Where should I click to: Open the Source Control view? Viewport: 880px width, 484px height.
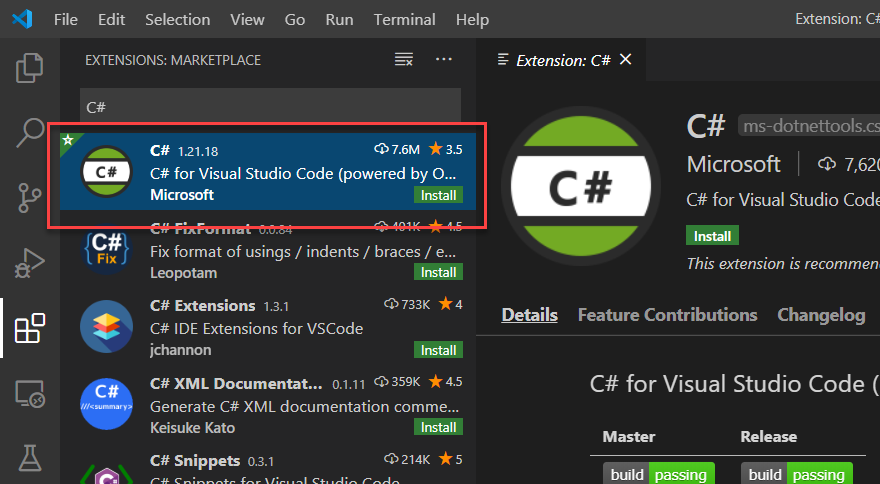tap(30, 197)
